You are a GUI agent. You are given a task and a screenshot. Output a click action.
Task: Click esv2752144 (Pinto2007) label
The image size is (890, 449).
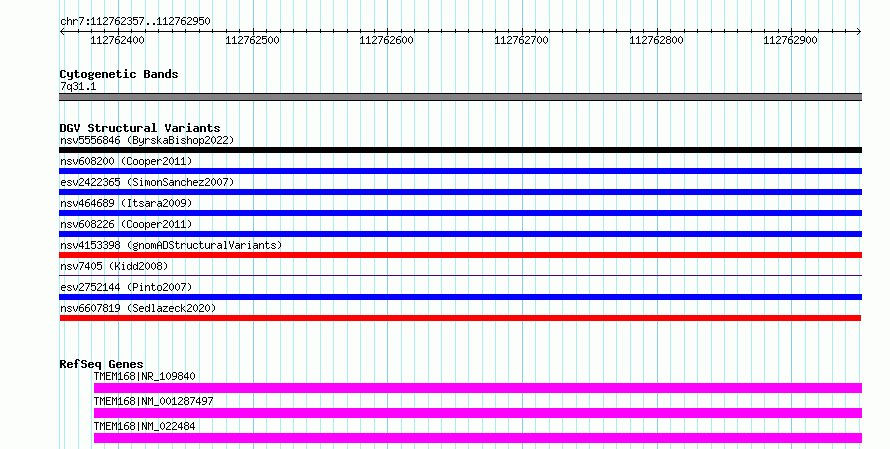click(x=126, y=287)
